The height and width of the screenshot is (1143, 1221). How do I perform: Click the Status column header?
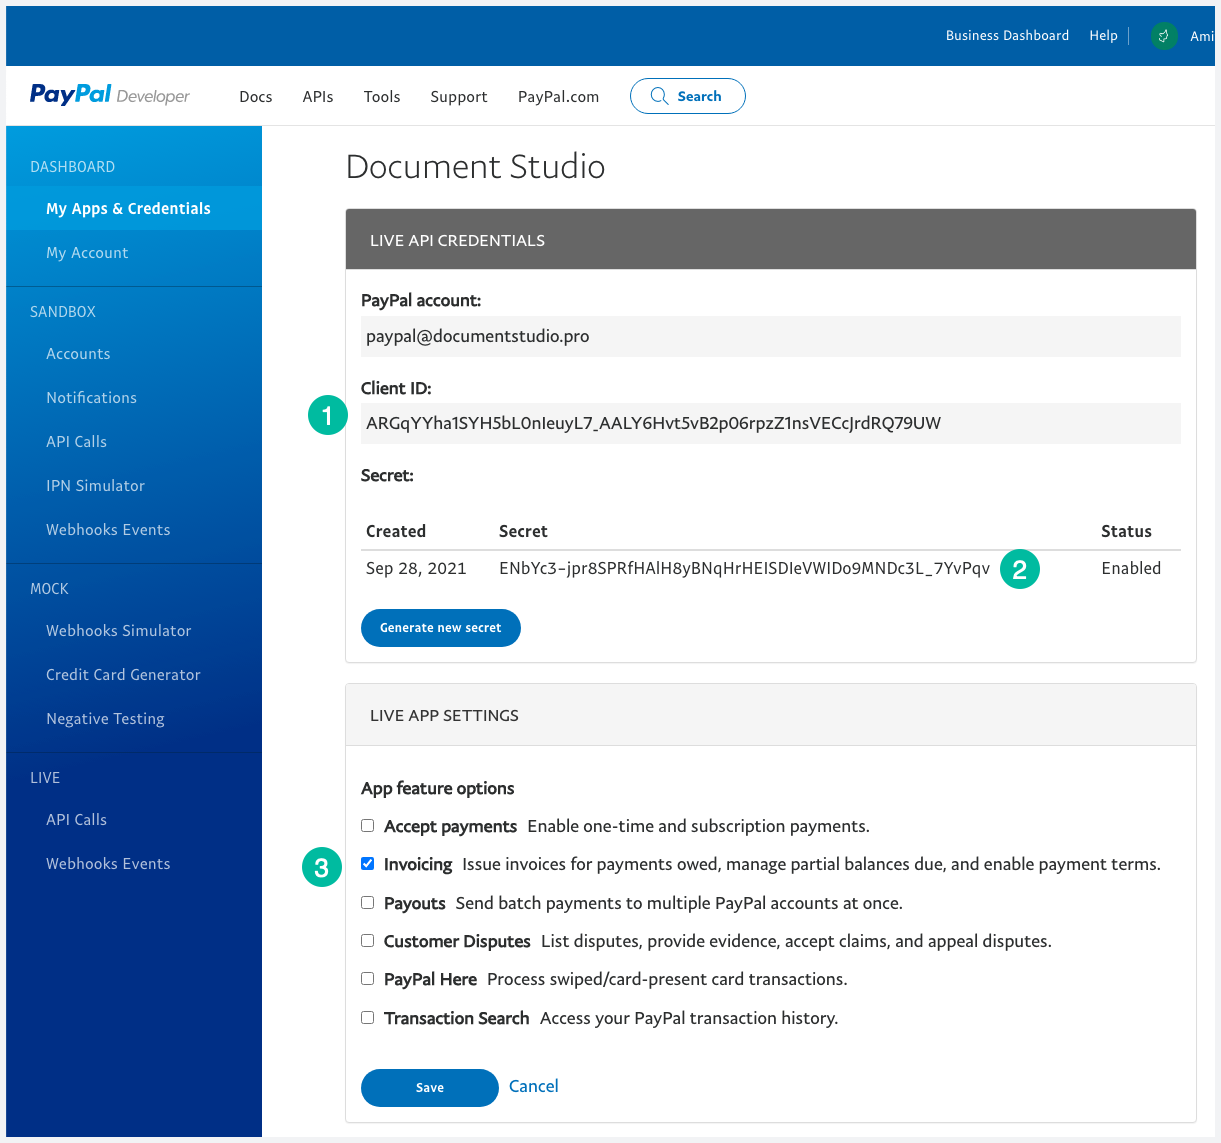pos(1126,531)
